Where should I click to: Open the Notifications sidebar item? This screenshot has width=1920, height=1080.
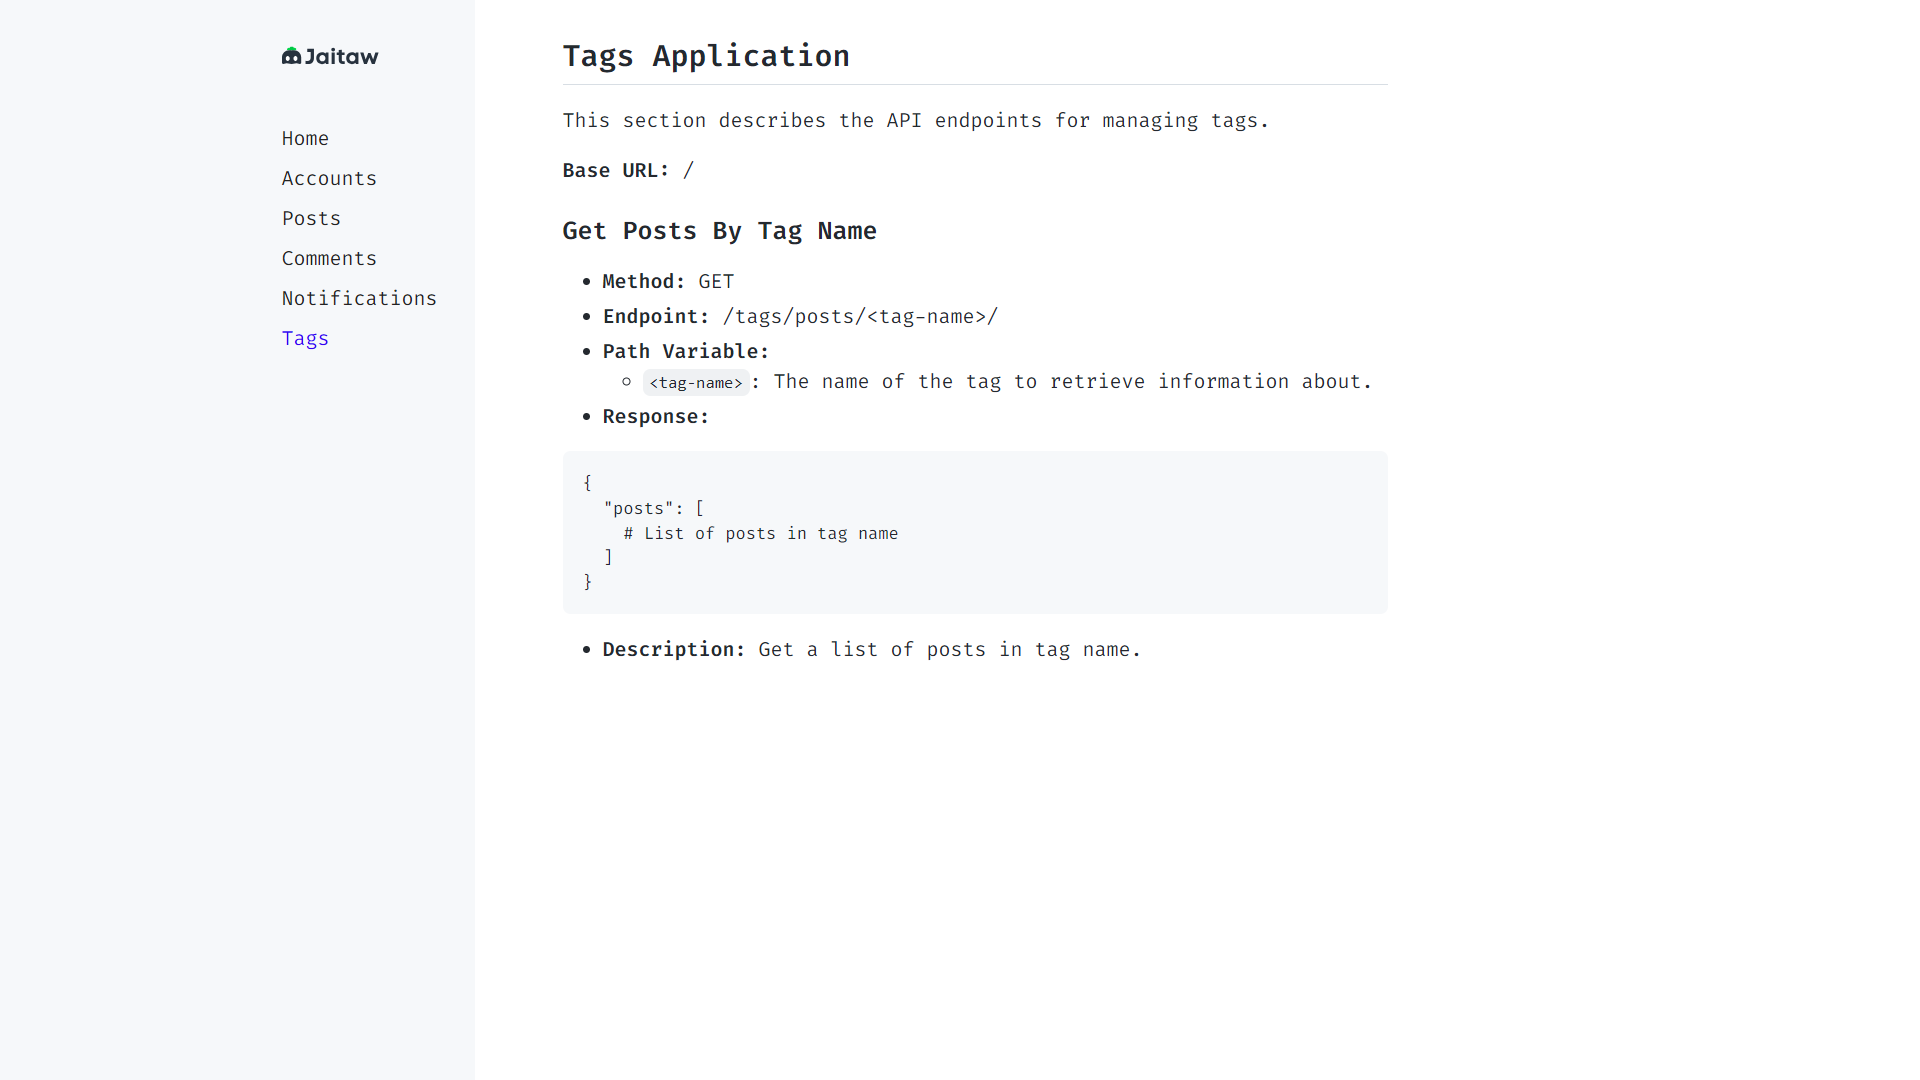click(359, 298)
